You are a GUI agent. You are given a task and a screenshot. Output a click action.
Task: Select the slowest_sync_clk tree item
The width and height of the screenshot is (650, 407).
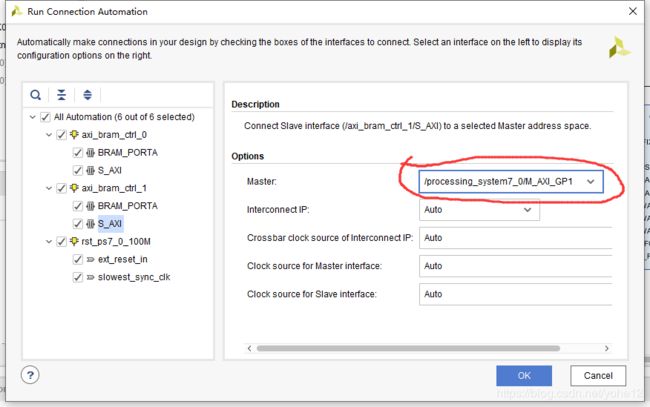tap(134, 277)
